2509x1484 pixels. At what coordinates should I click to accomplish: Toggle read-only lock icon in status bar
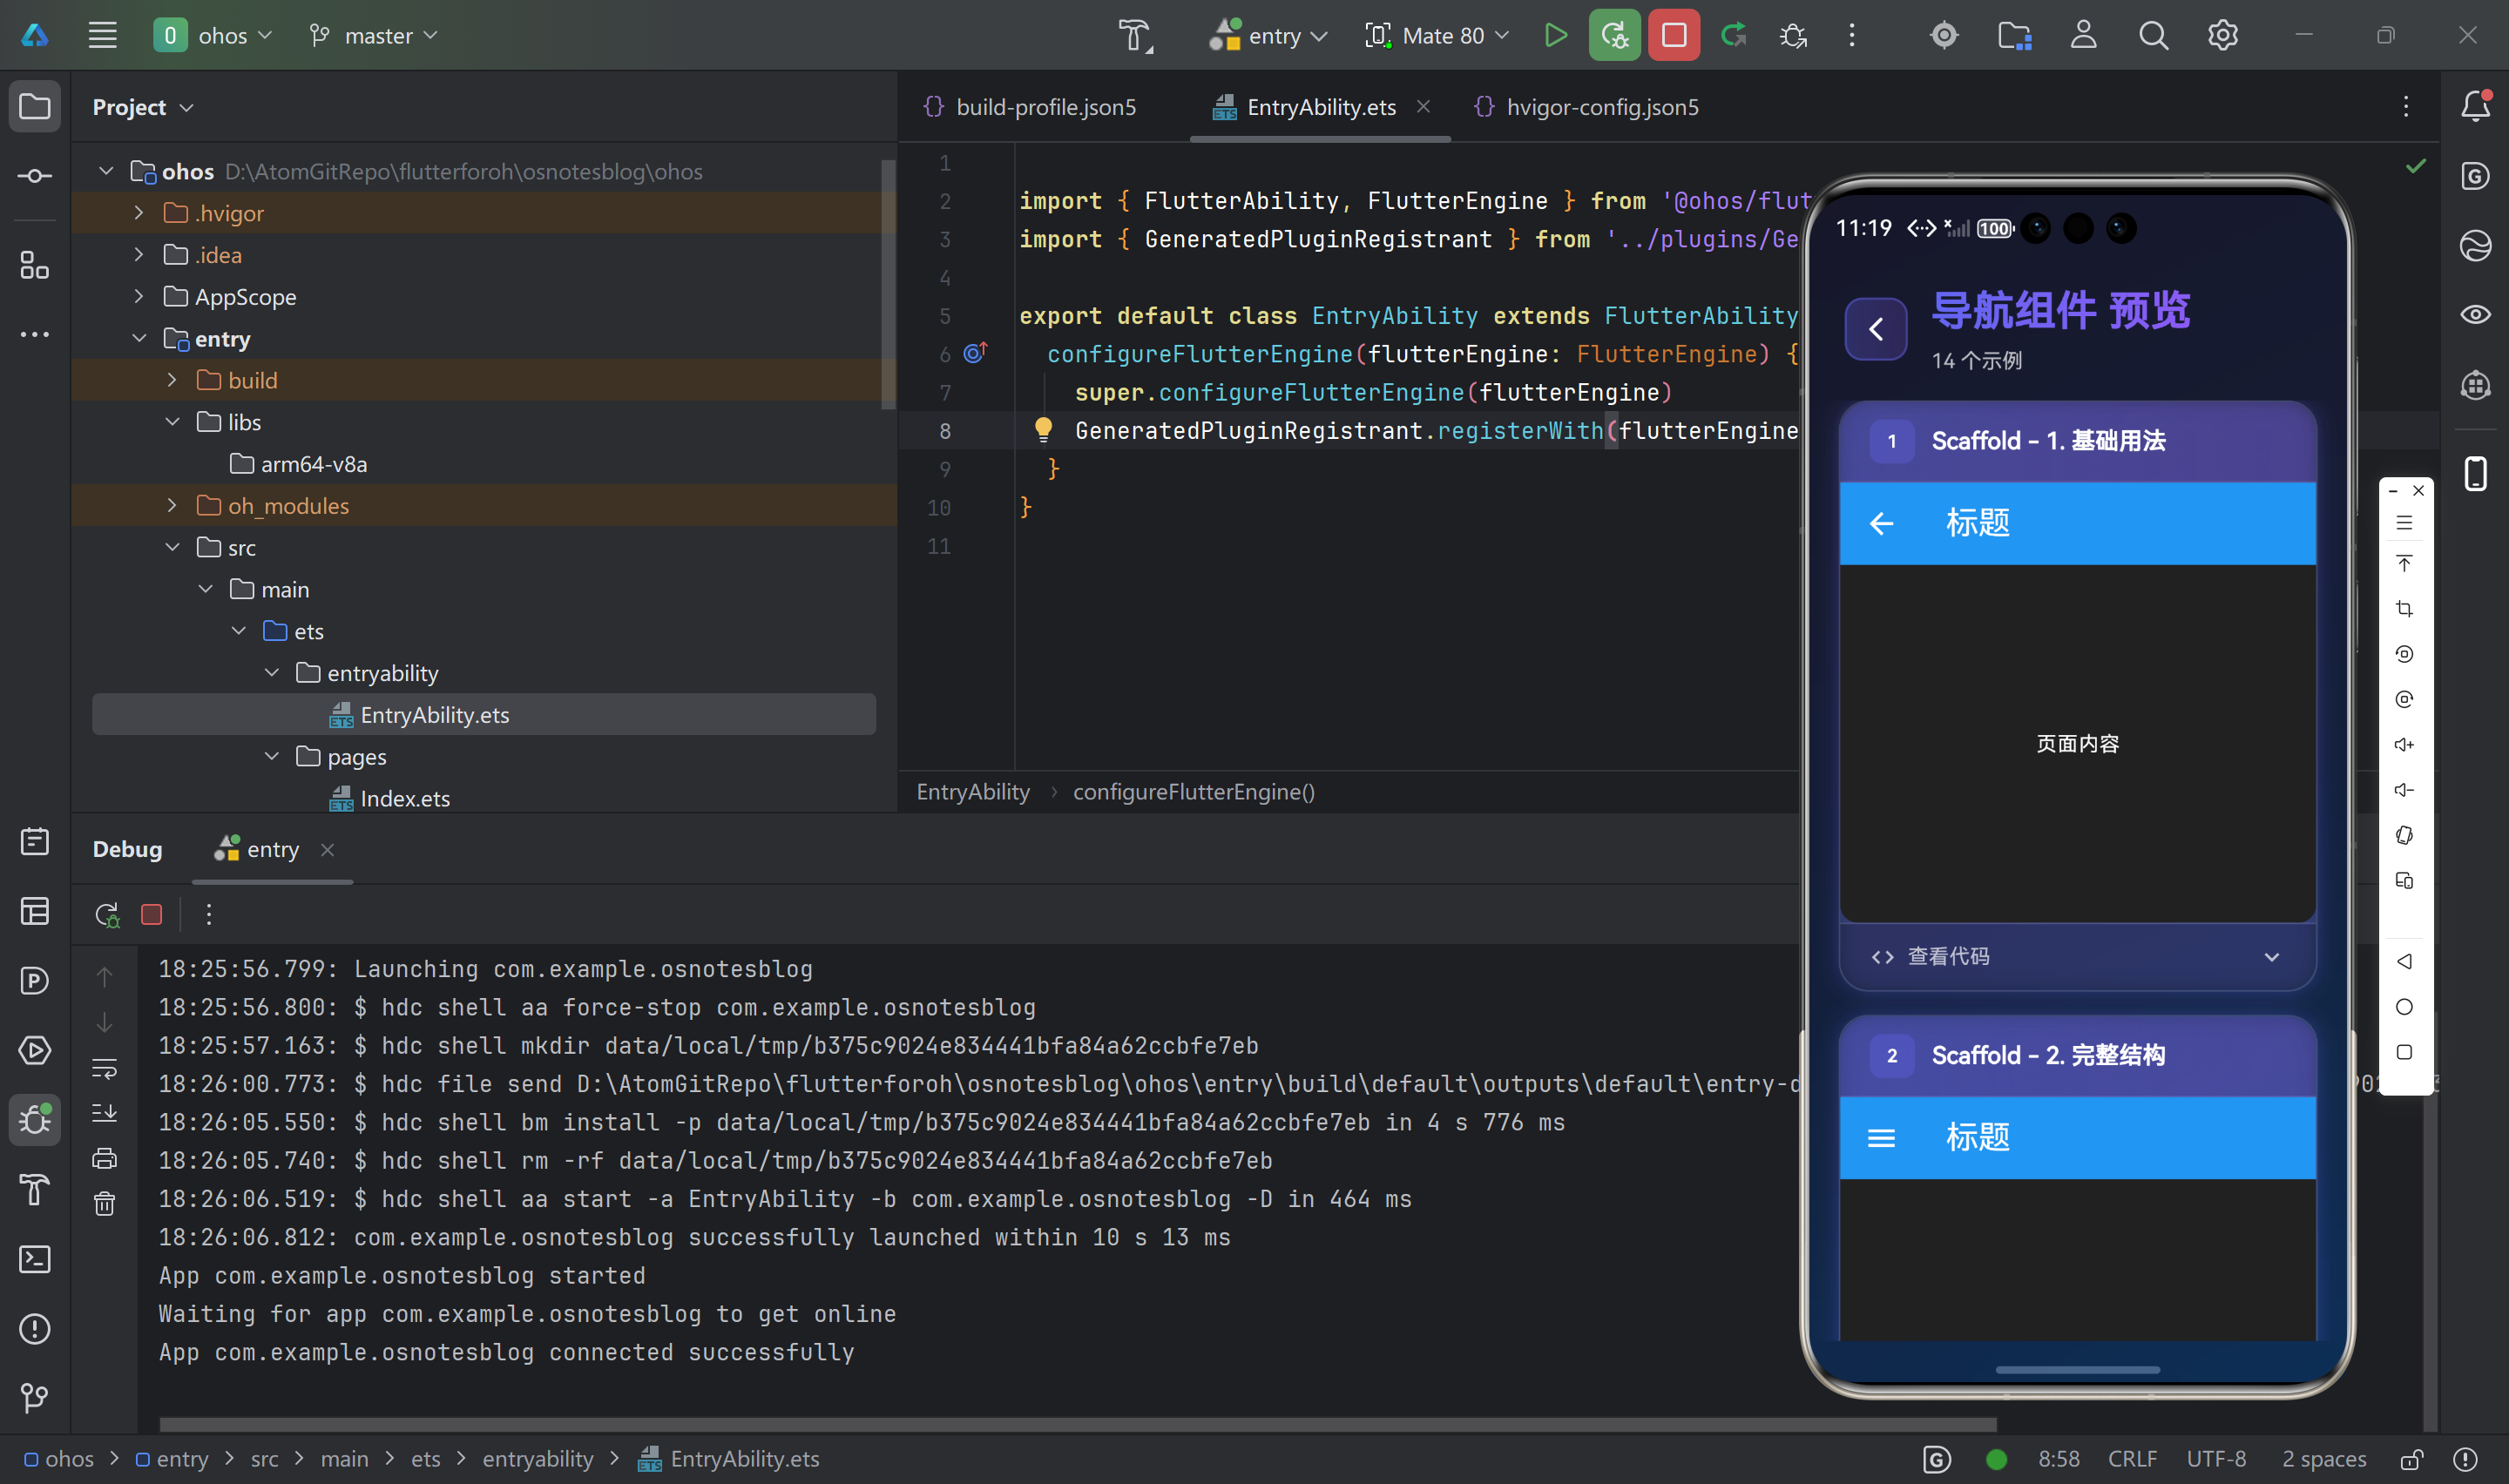[2411, 1459]
